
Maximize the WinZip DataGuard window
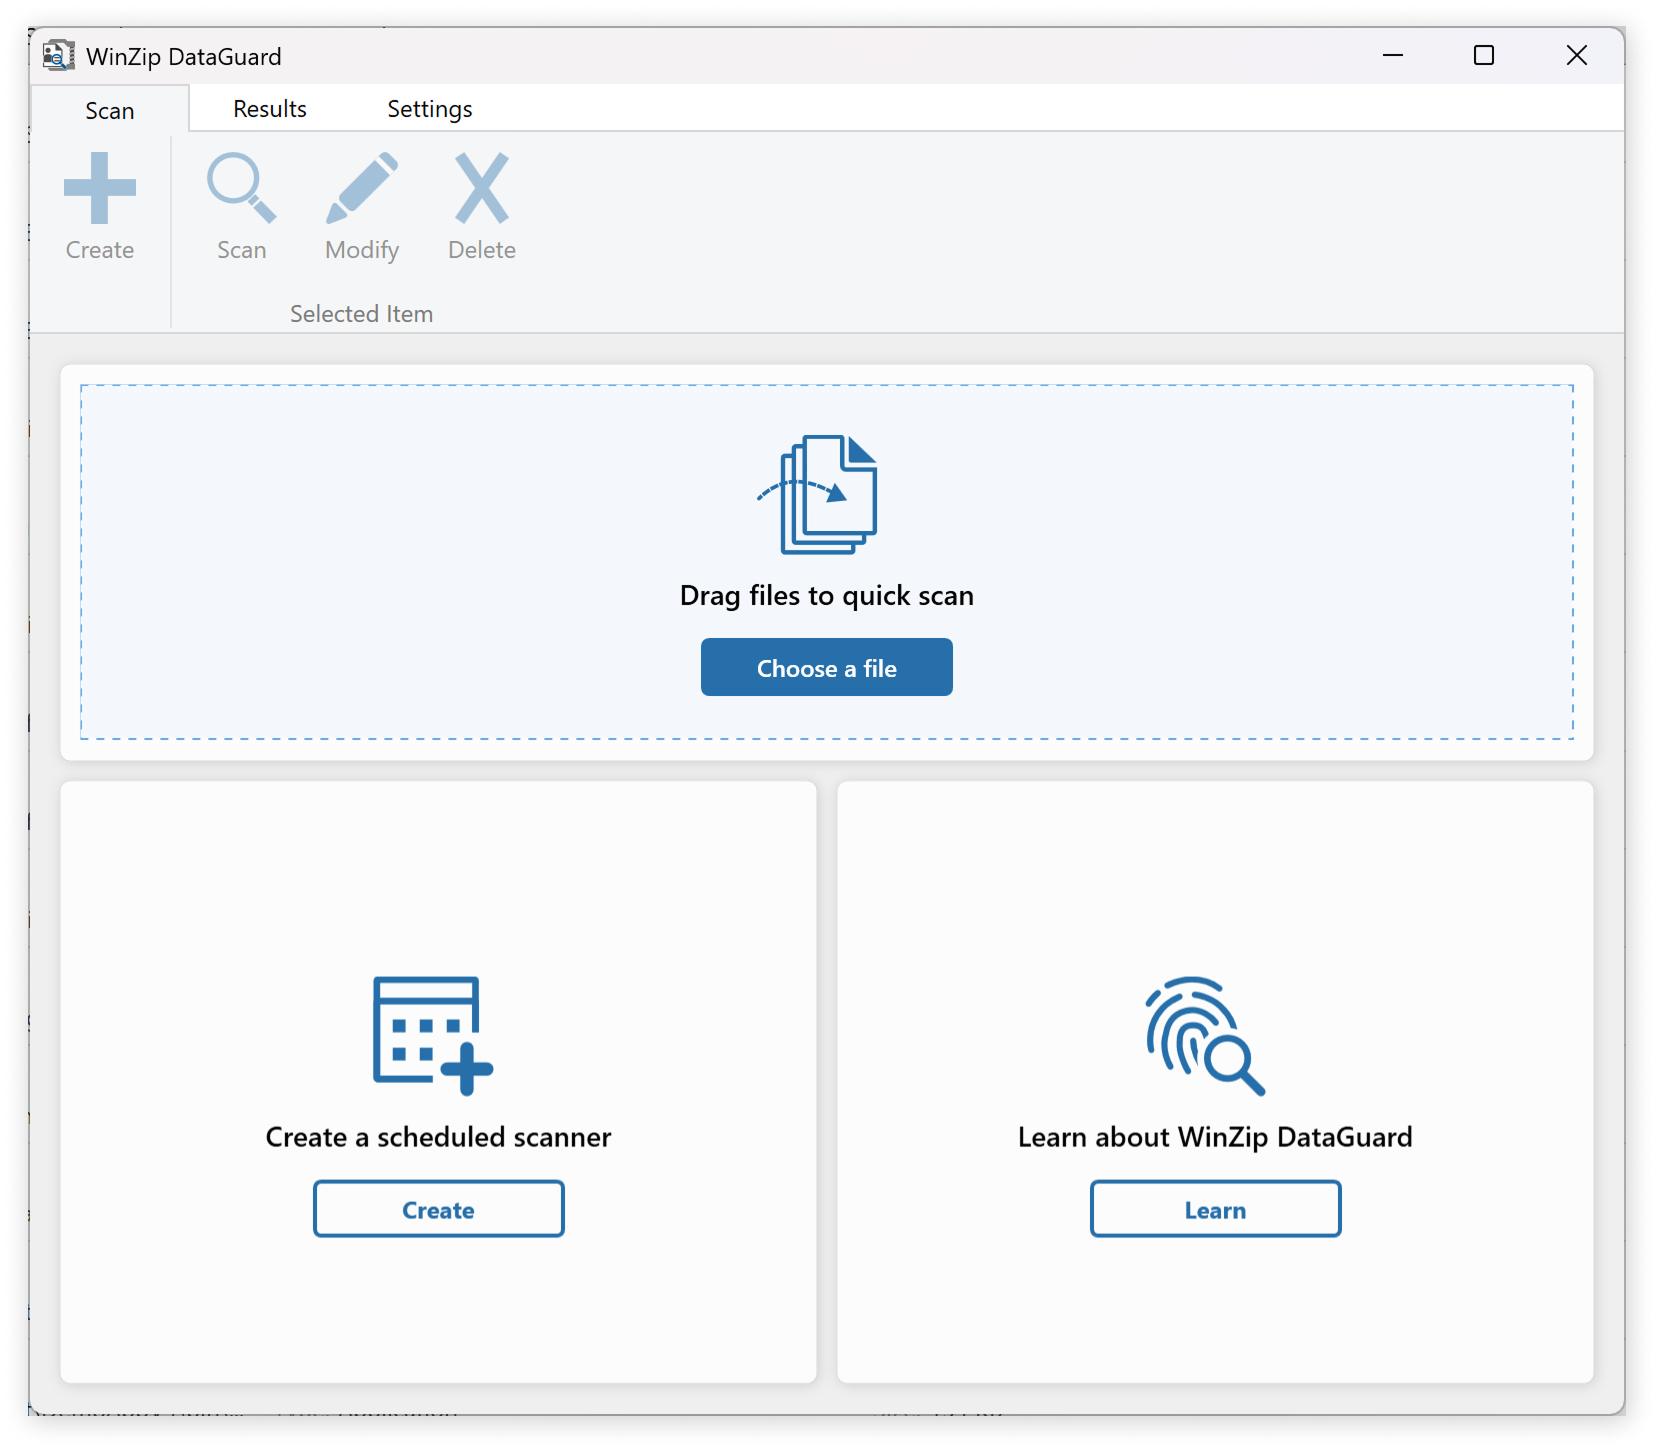pos(1484,55)
